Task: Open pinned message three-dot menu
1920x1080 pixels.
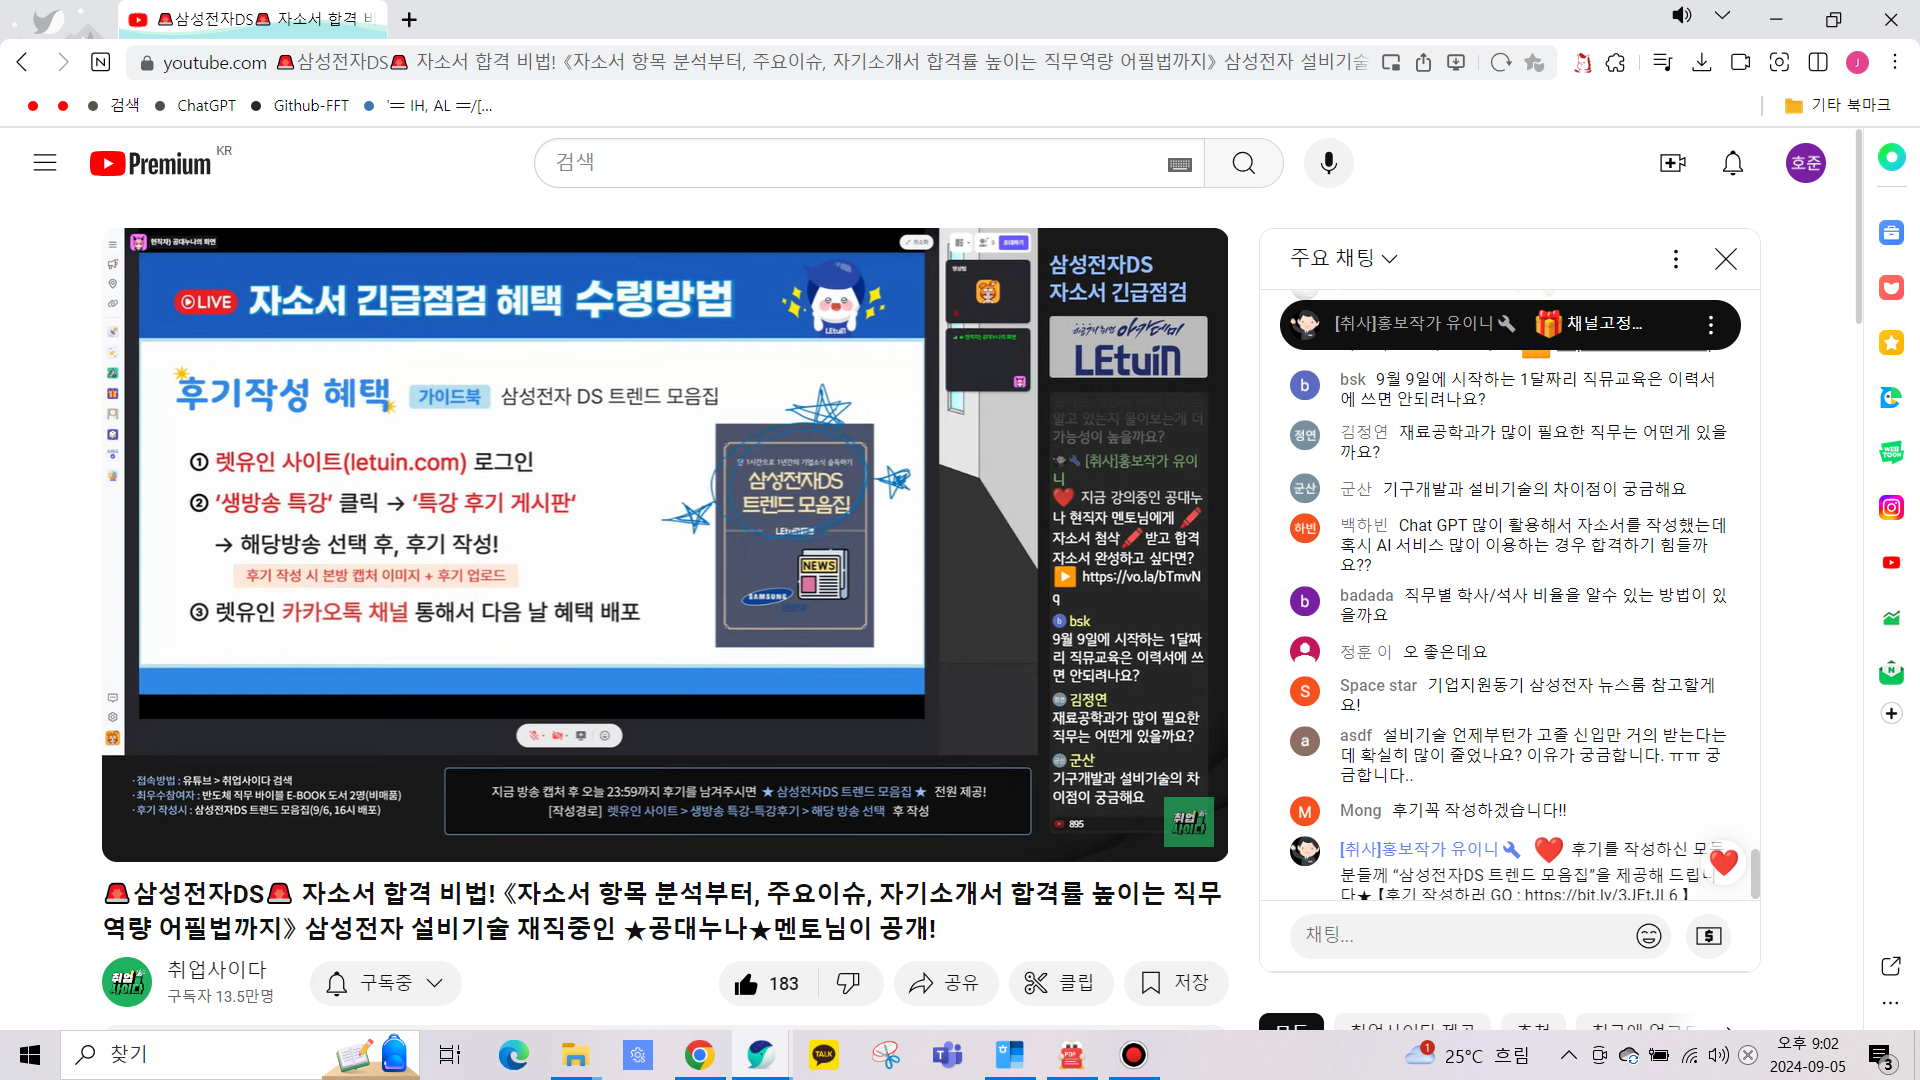Action: tap(1710, 325)
